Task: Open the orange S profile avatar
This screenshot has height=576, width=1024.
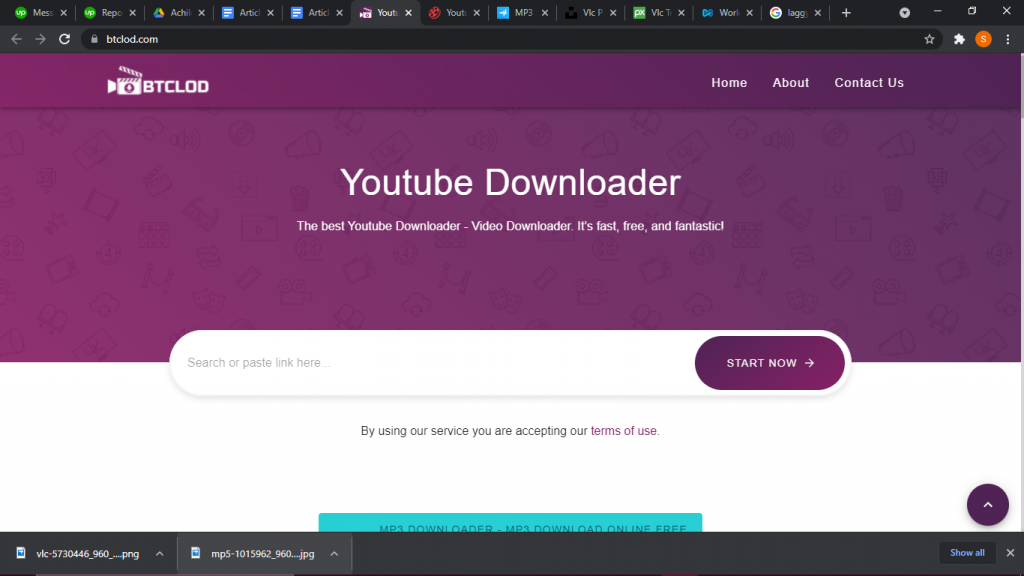Action: tap(984, 39)
